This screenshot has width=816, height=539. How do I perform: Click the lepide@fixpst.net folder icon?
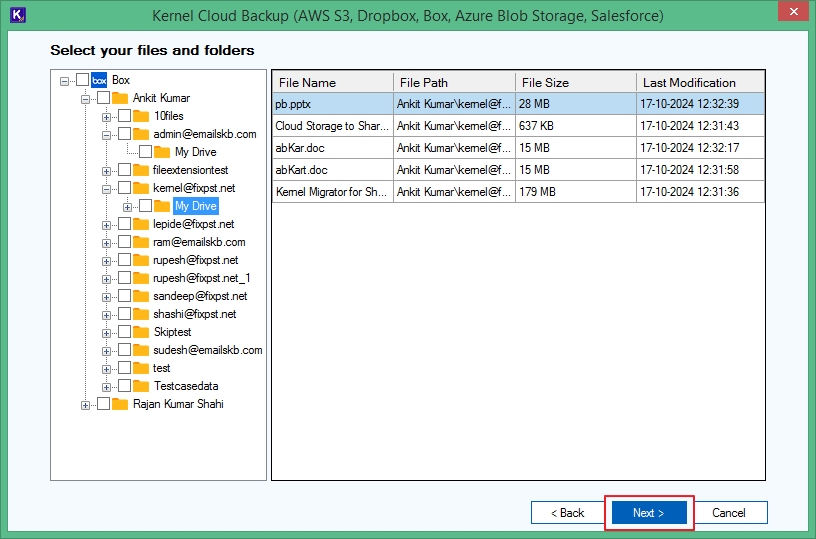(x=141, y=224)
